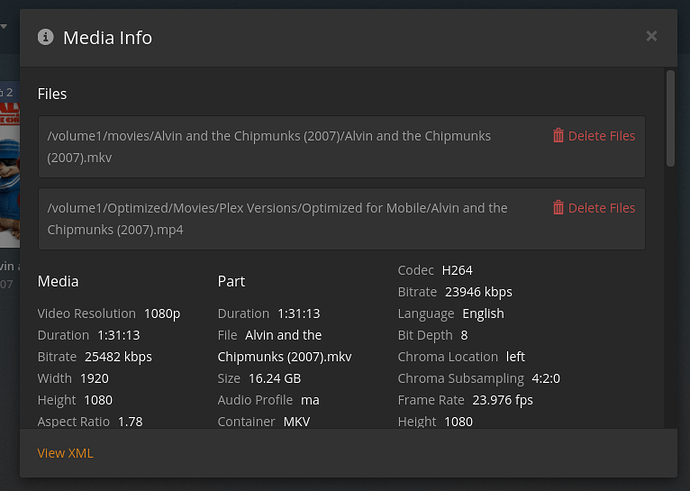Click the dialog's vertical scrollbar thumb
Image resolution: width=690 pixels, height=491 pixels.
tap(670, 118)
